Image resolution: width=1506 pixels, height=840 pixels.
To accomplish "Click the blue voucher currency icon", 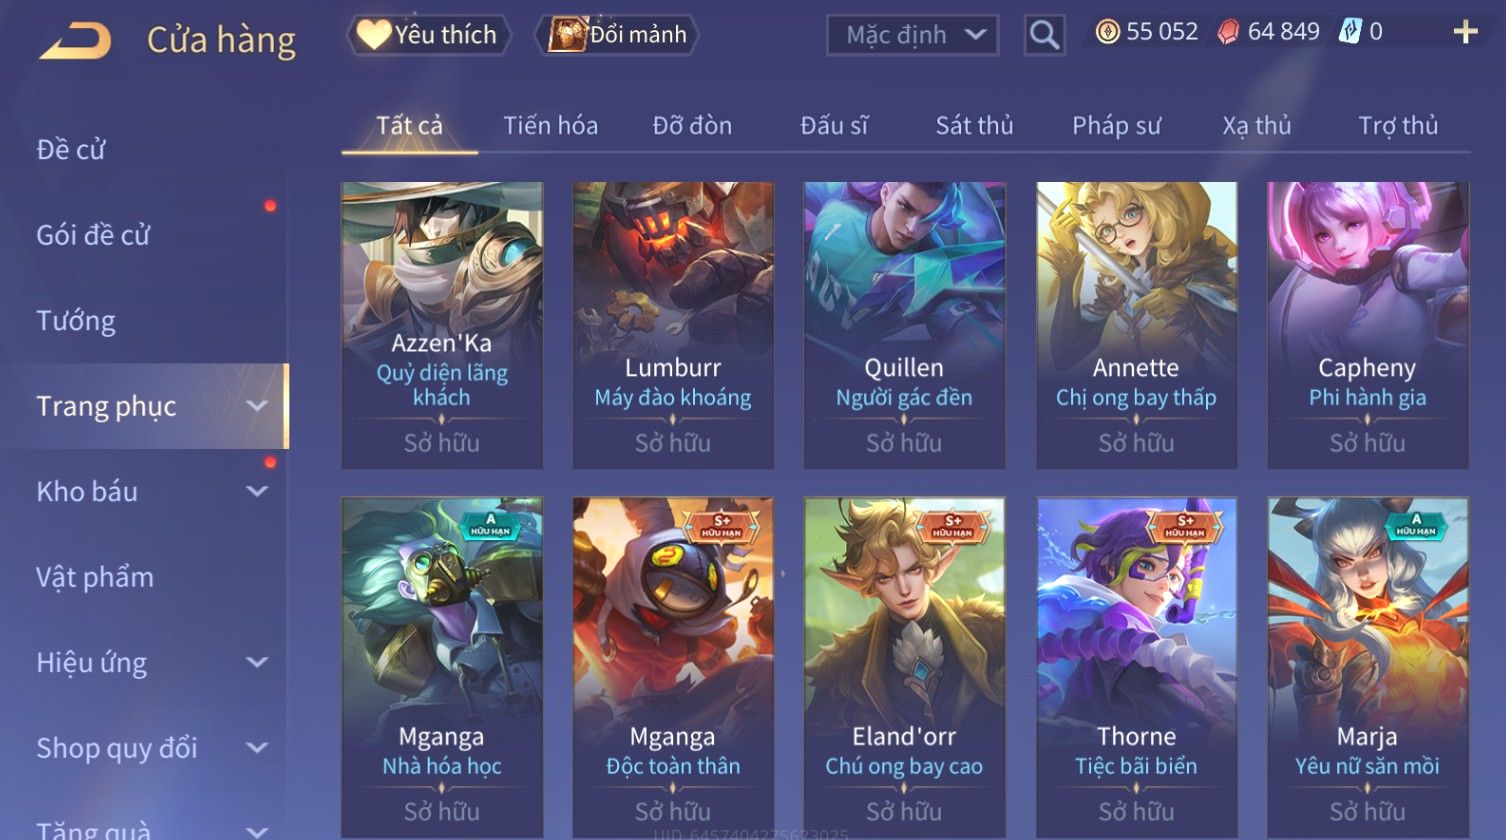I will [x=1350, y=32].
